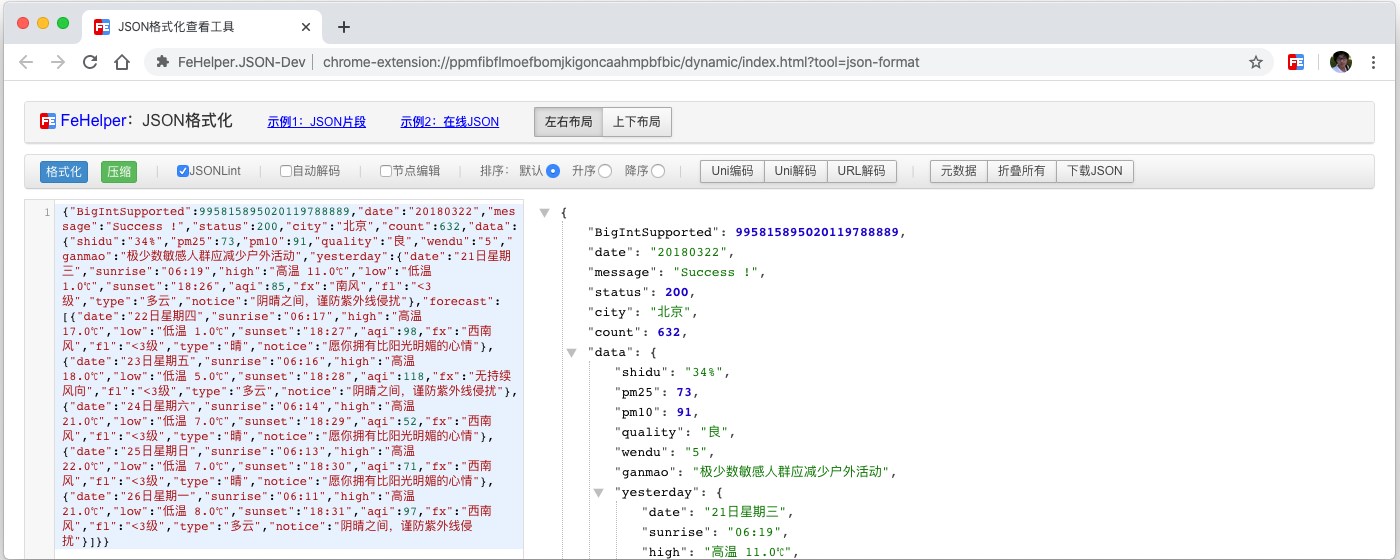1400x560 pixels.
Task: Collapse the "data" node triangle
Action: coord(572,353)
